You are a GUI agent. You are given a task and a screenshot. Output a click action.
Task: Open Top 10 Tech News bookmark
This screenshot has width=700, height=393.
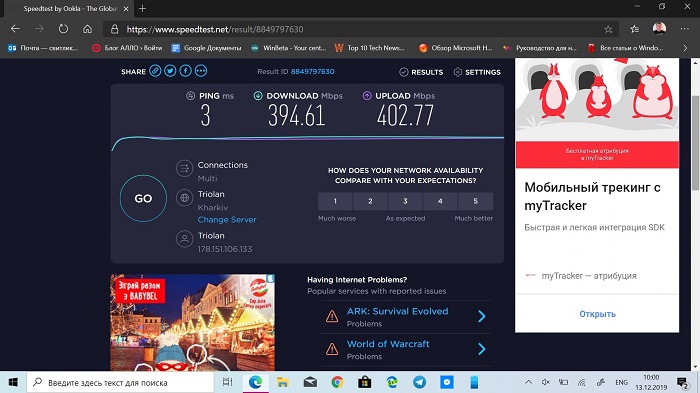[369, 48]
